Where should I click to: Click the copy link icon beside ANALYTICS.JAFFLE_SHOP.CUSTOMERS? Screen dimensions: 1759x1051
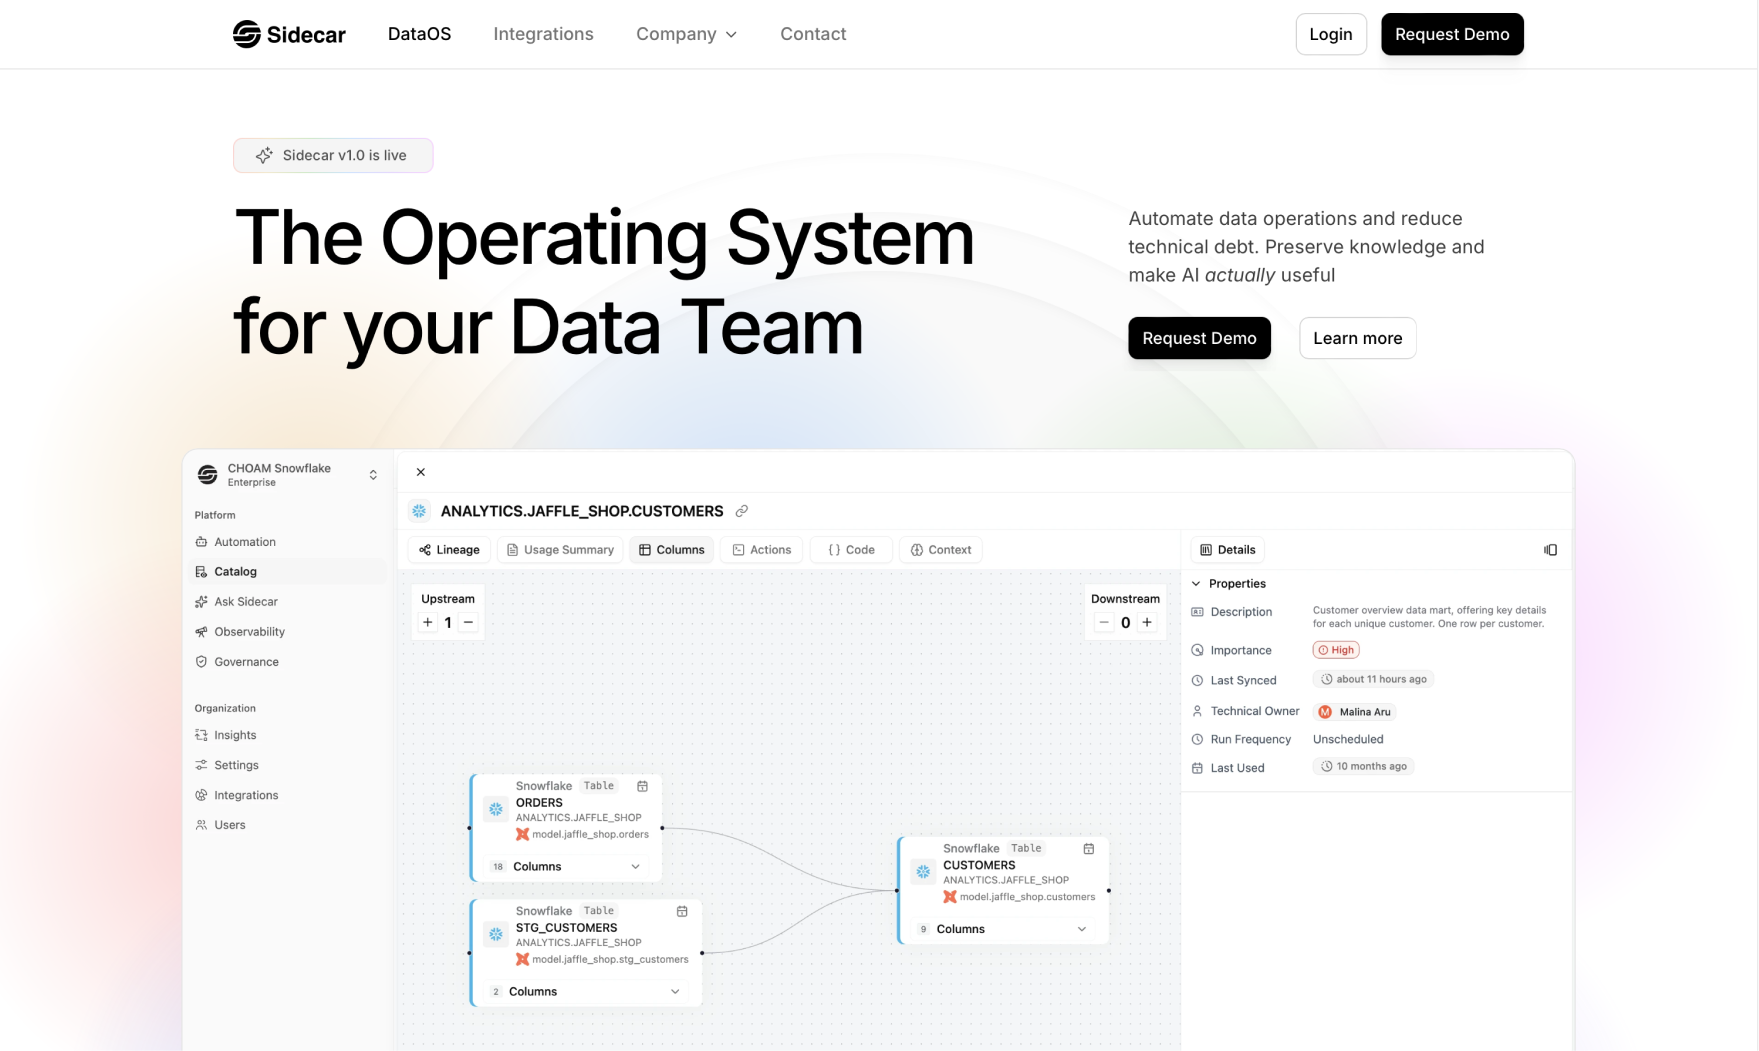tap(742, 511)
